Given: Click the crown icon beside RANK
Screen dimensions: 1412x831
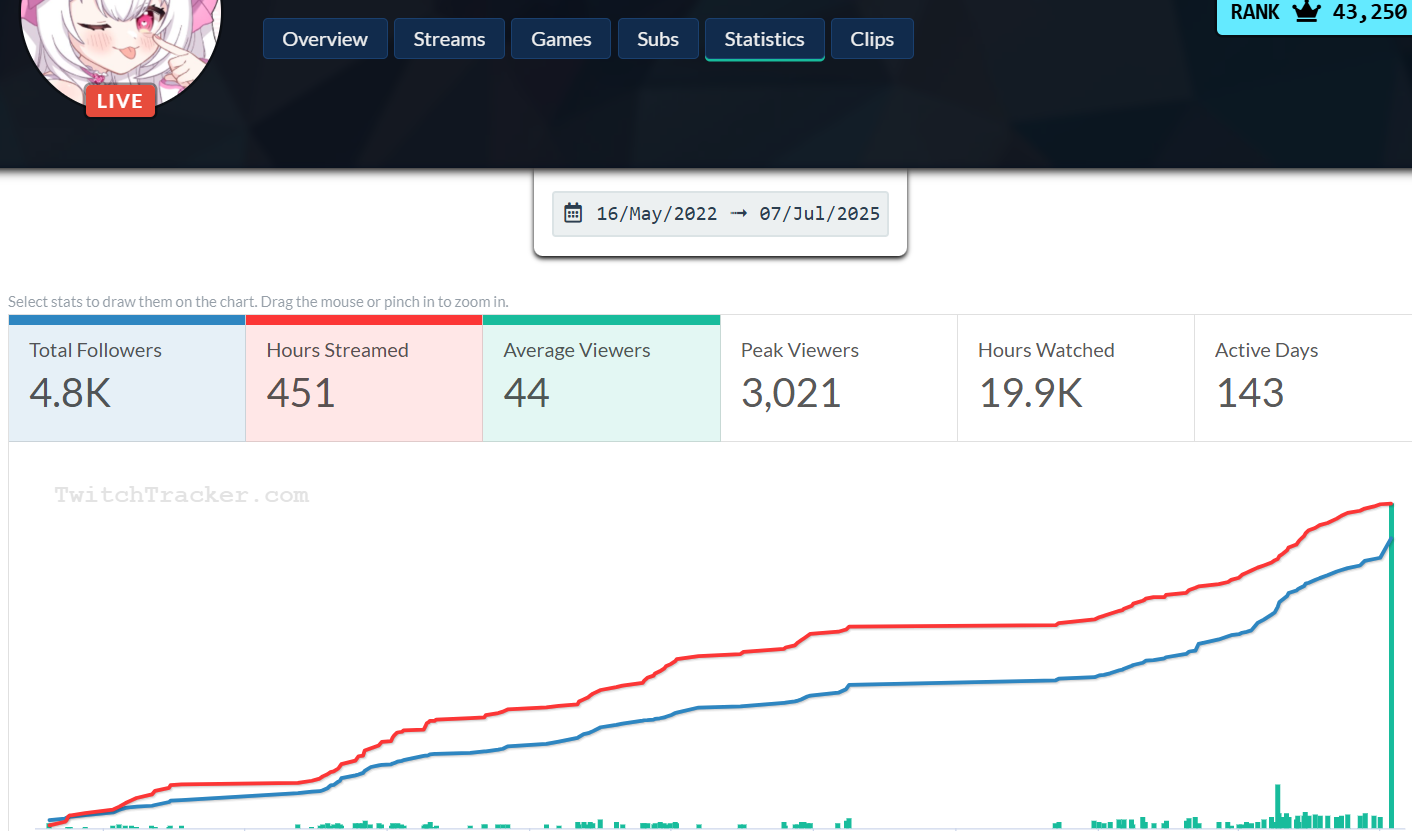Looking at the screenshot, I should [1306, 12].
